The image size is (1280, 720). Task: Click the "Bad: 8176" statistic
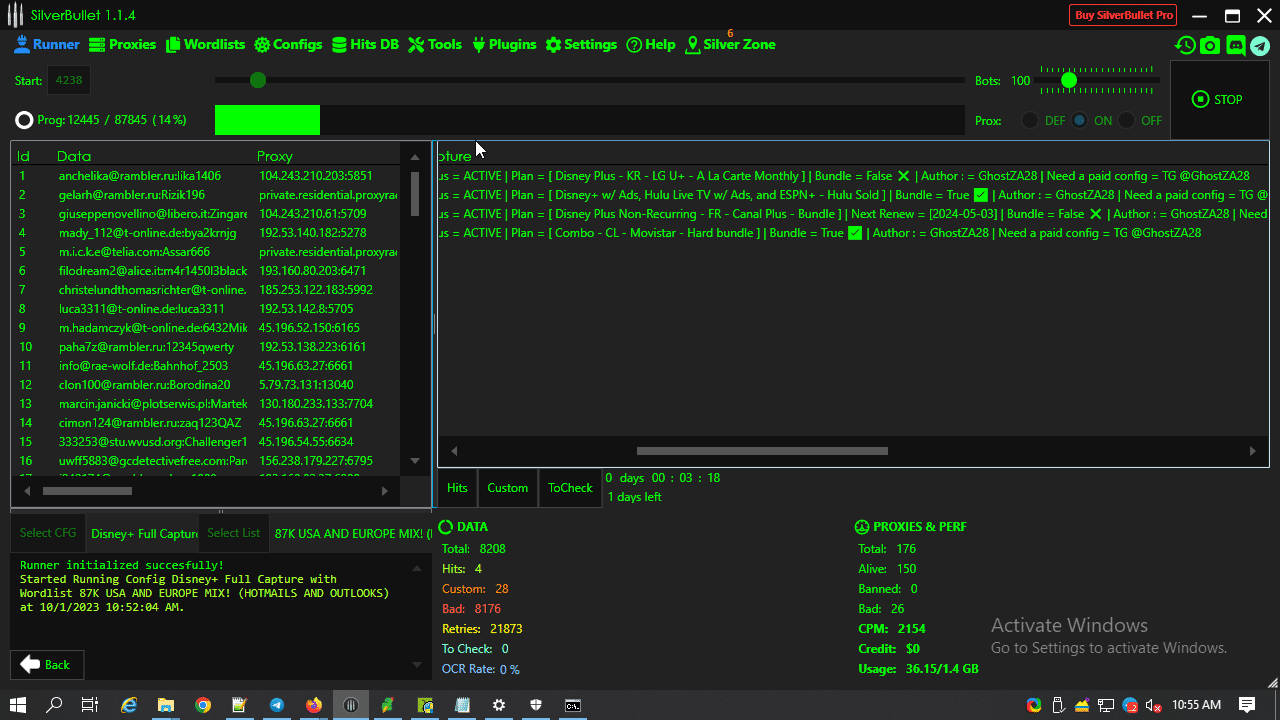[471, 609]
